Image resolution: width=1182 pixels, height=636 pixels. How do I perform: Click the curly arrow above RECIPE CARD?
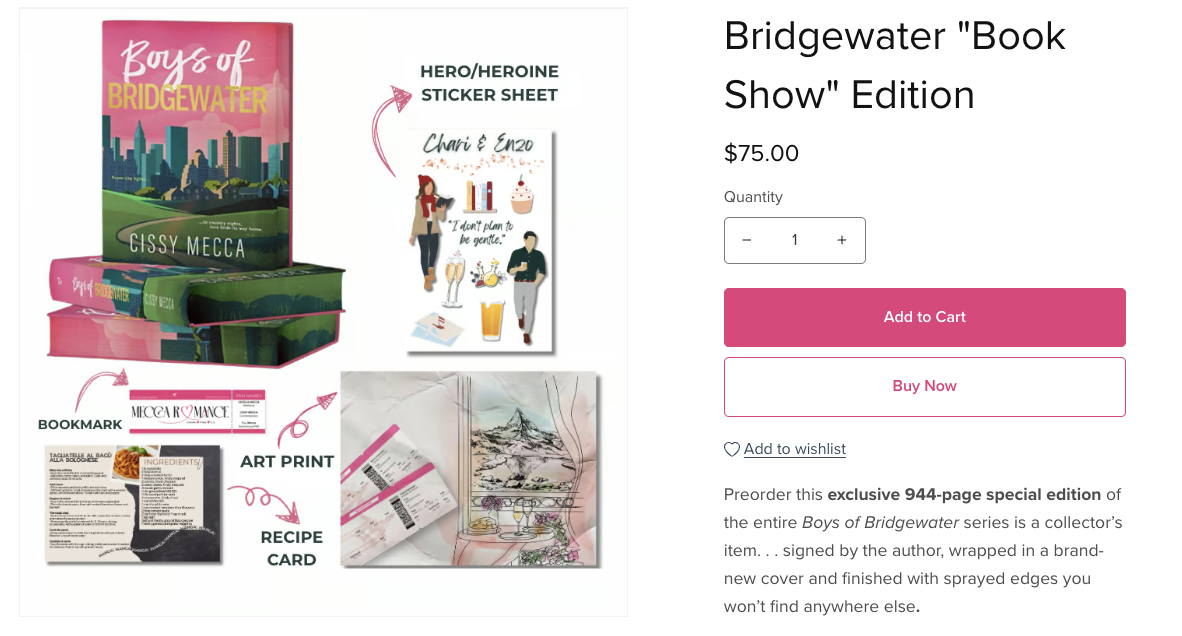(x=265, y=503)
